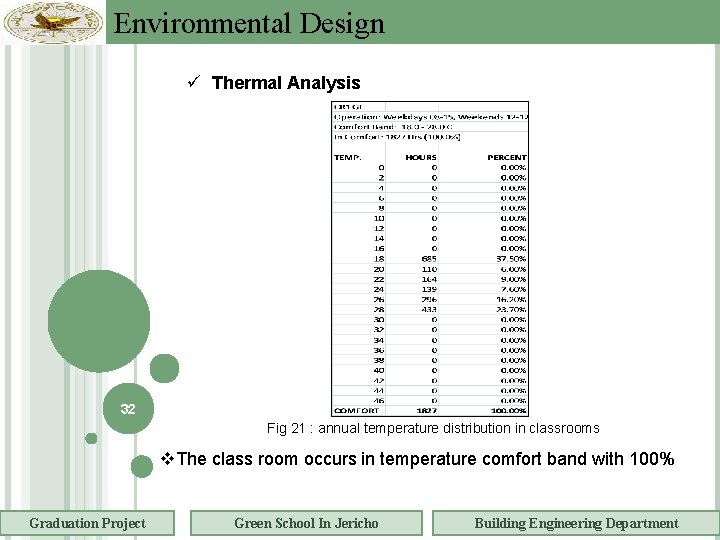Click the "Operation: Weekdays" line in the table
Viewport: 720px width, 540px height.
pos(431,117)
